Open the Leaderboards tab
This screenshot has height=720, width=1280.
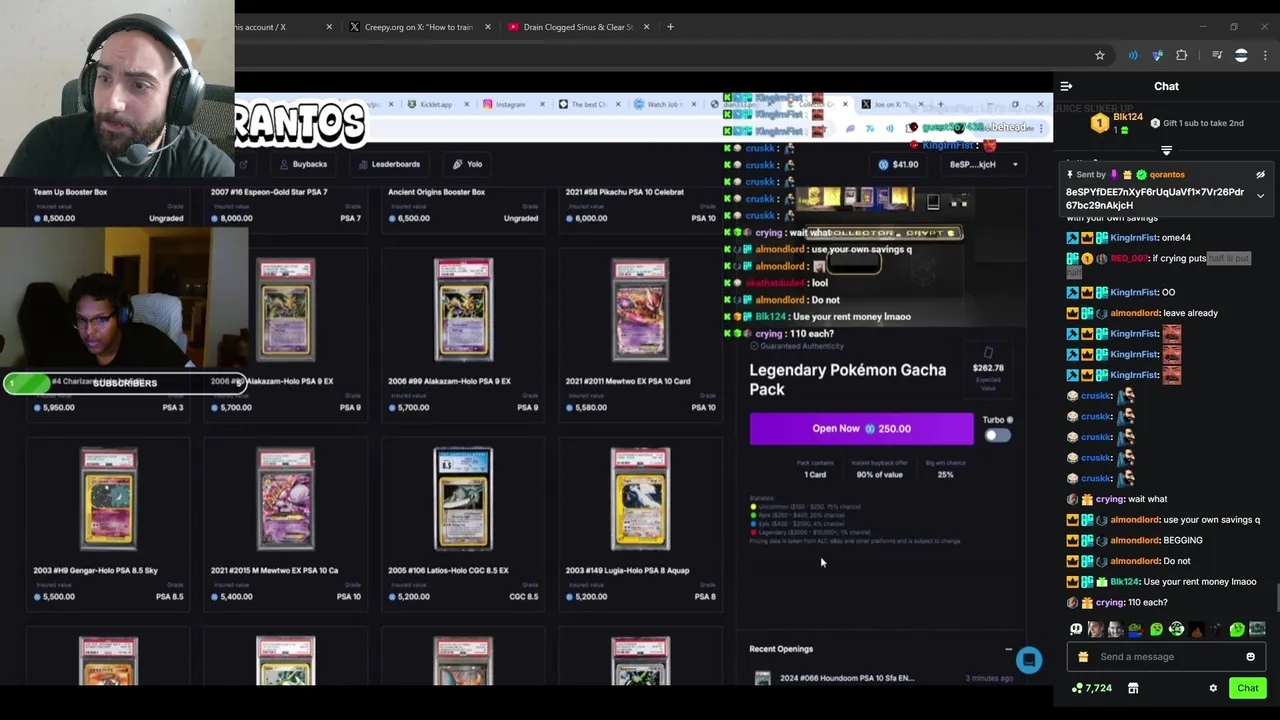click(x=389, y=164)
